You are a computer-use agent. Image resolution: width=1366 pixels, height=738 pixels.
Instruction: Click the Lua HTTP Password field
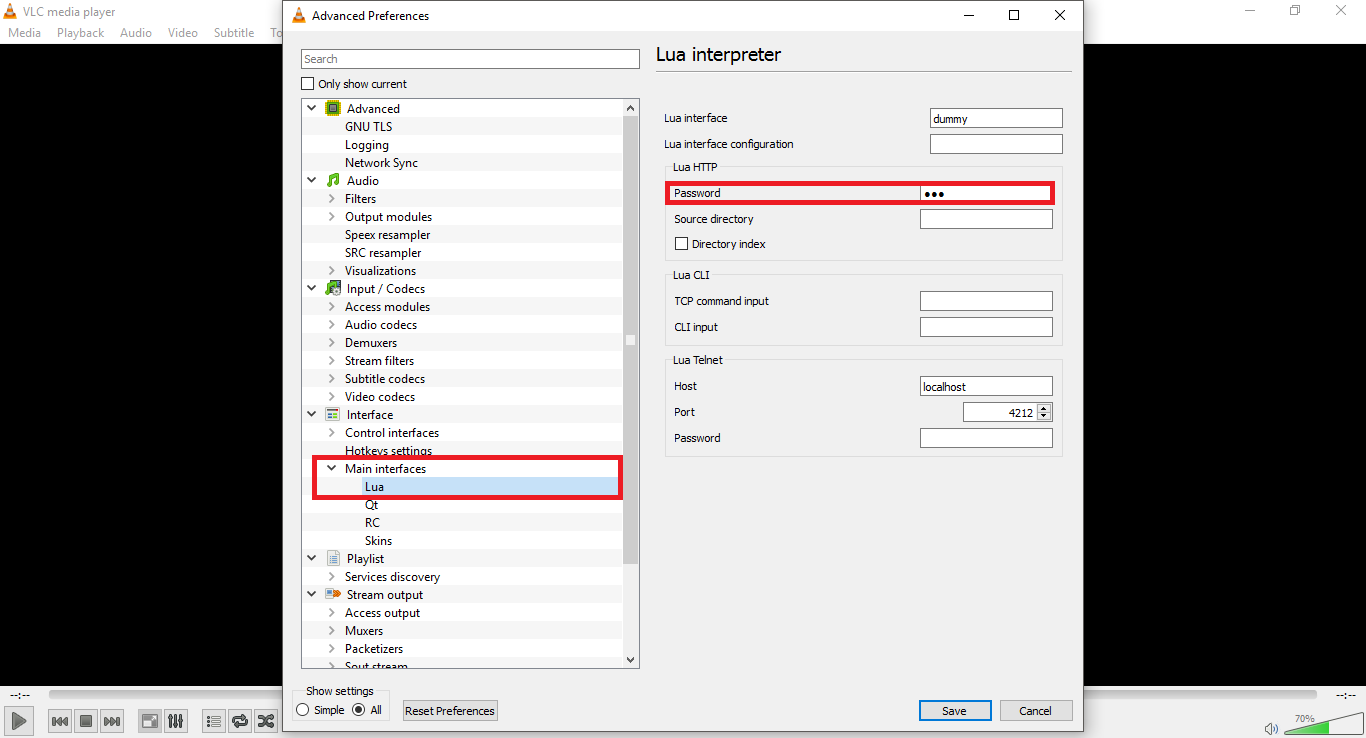pyautogui.click(x=986, y=193)
